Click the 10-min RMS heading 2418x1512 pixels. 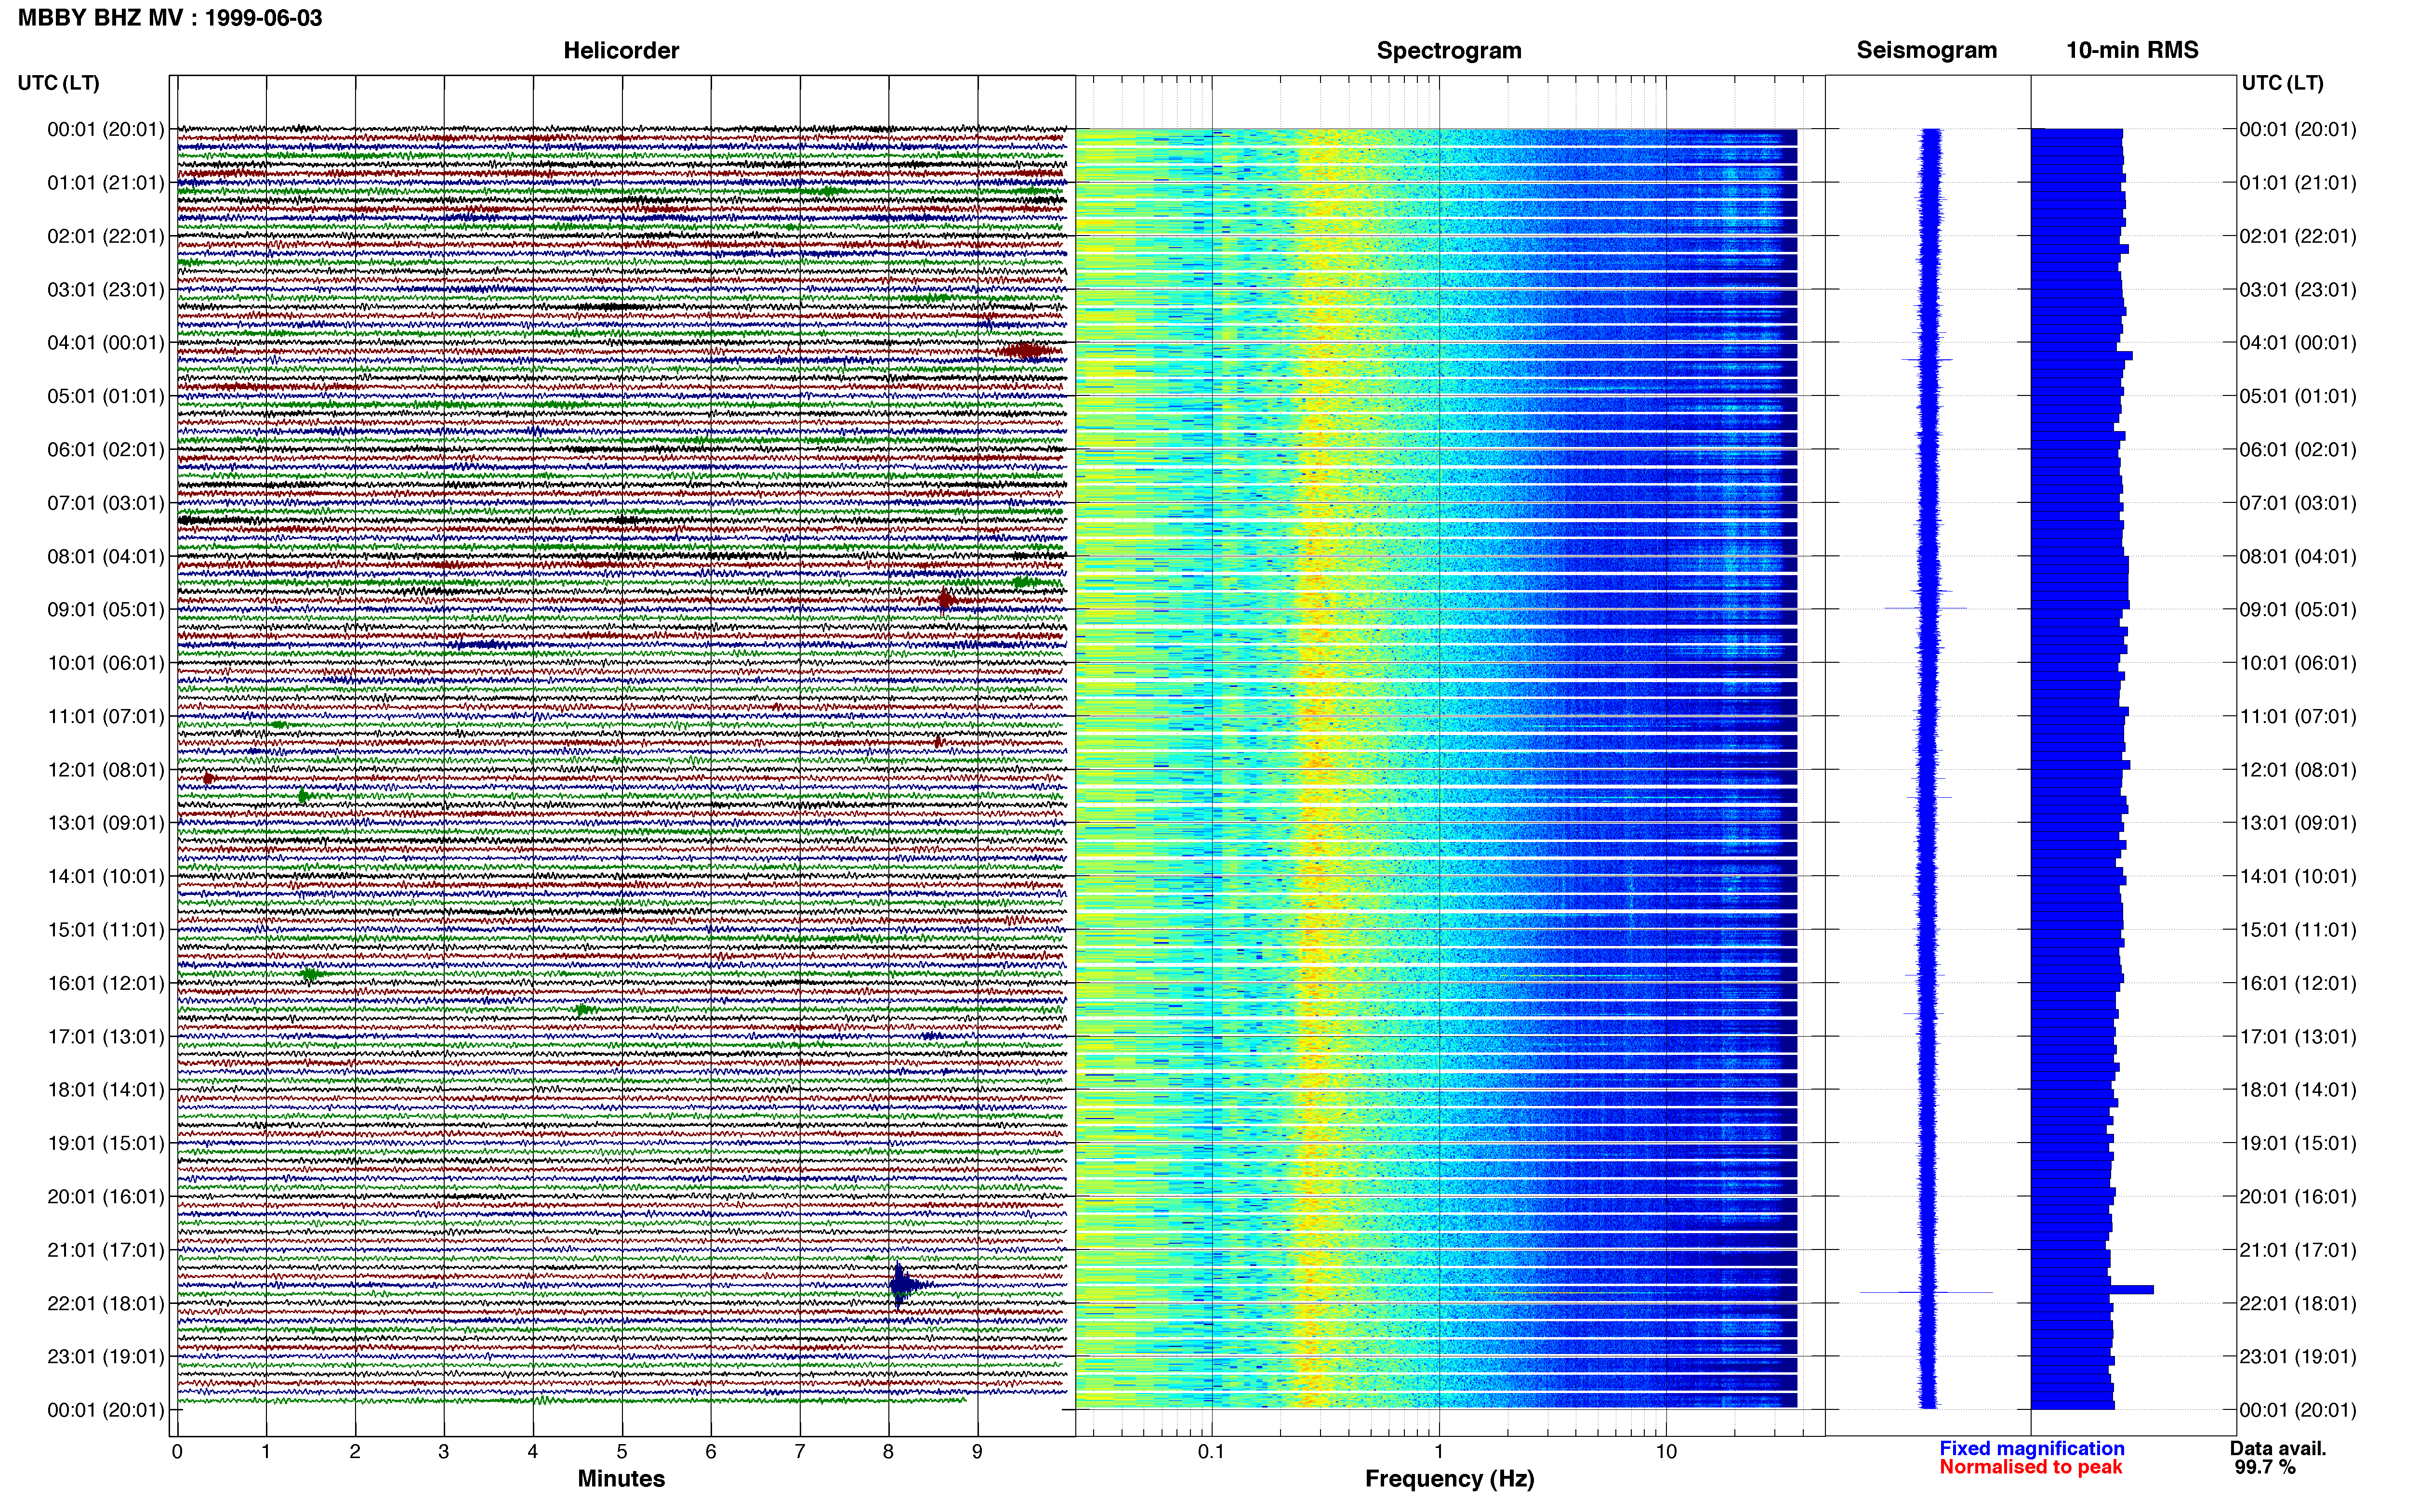click(2132, 50)
